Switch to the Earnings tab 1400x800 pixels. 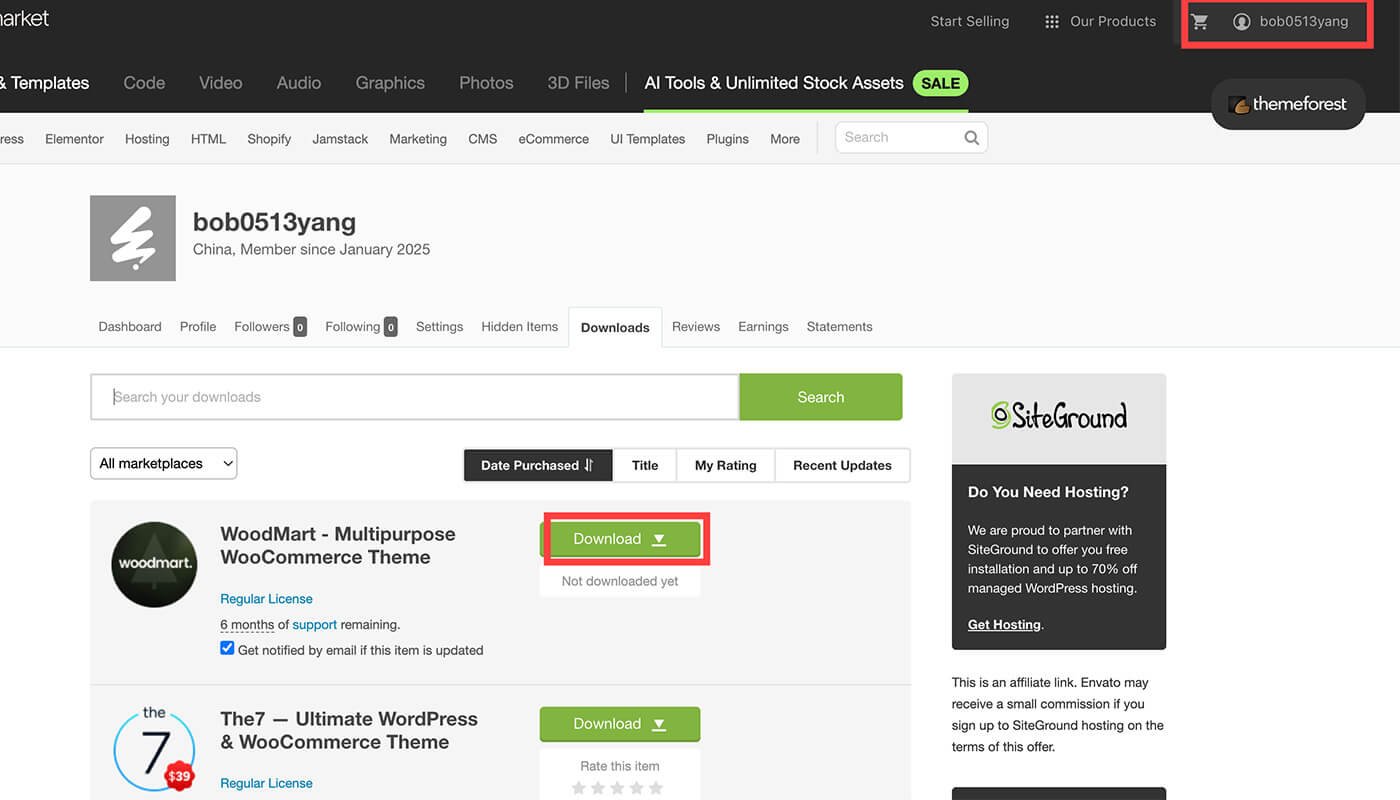[x=763, y=327]
